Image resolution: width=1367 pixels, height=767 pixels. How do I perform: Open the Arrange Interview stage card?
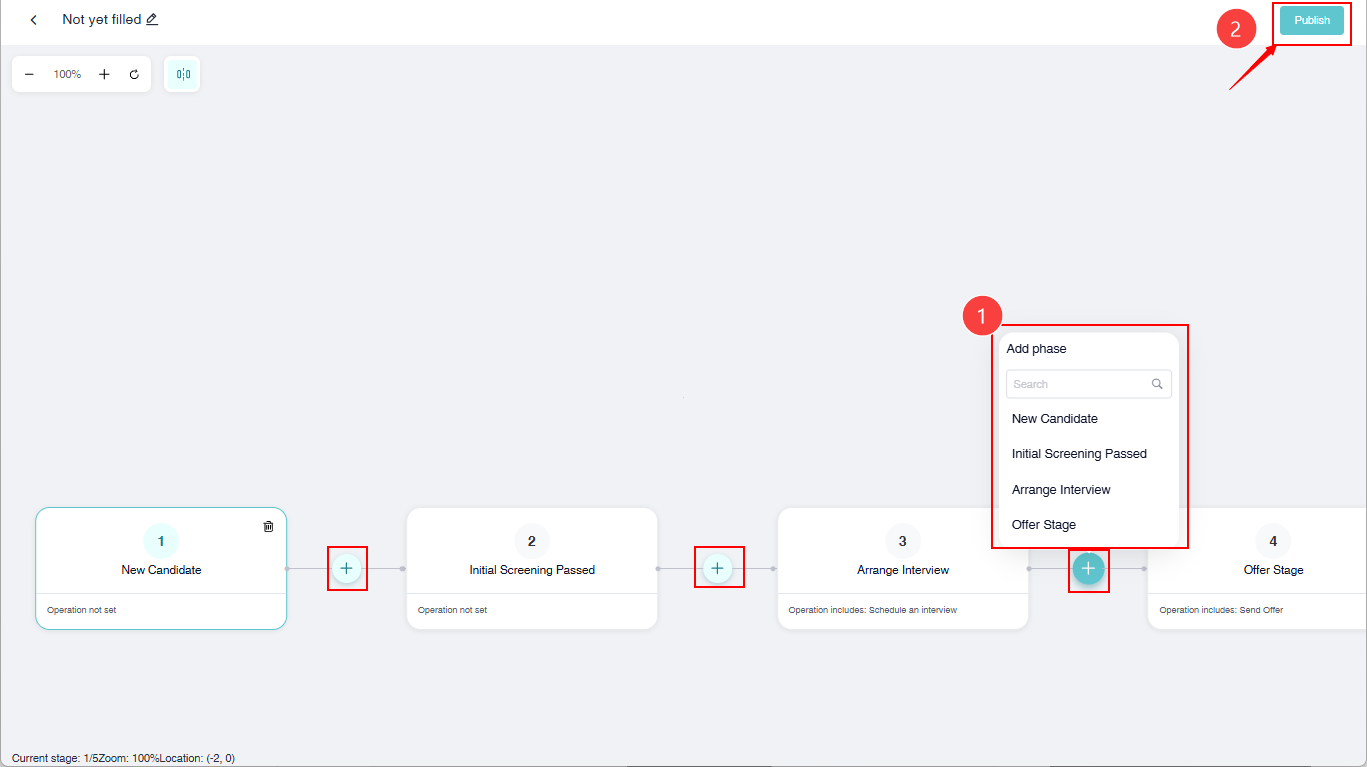tap(902, 568)
